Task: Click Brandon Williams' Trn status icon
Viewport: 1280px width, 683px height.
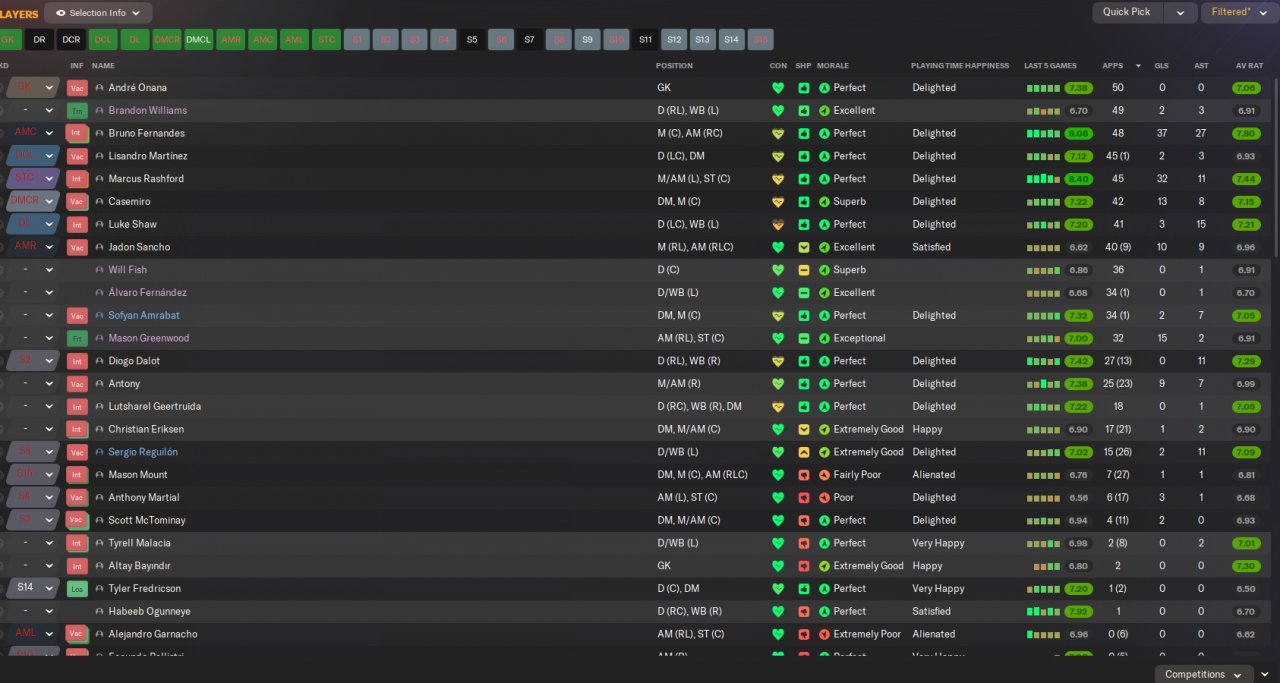Action: click(77, 111)
